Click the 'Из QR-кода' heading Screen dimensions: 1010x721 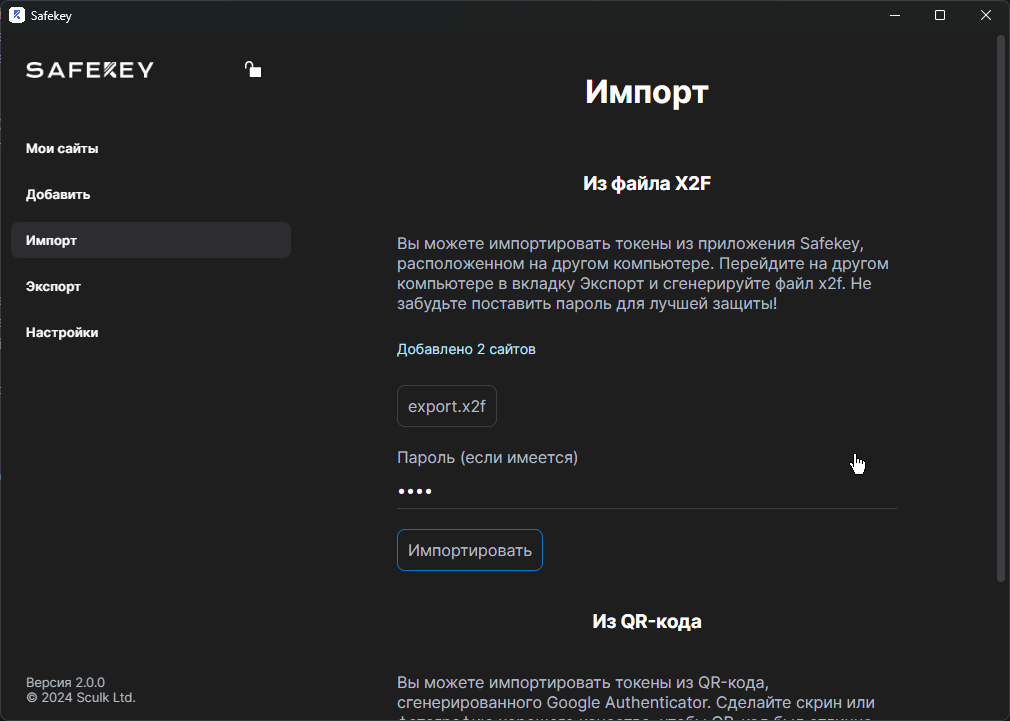(647, 621)
